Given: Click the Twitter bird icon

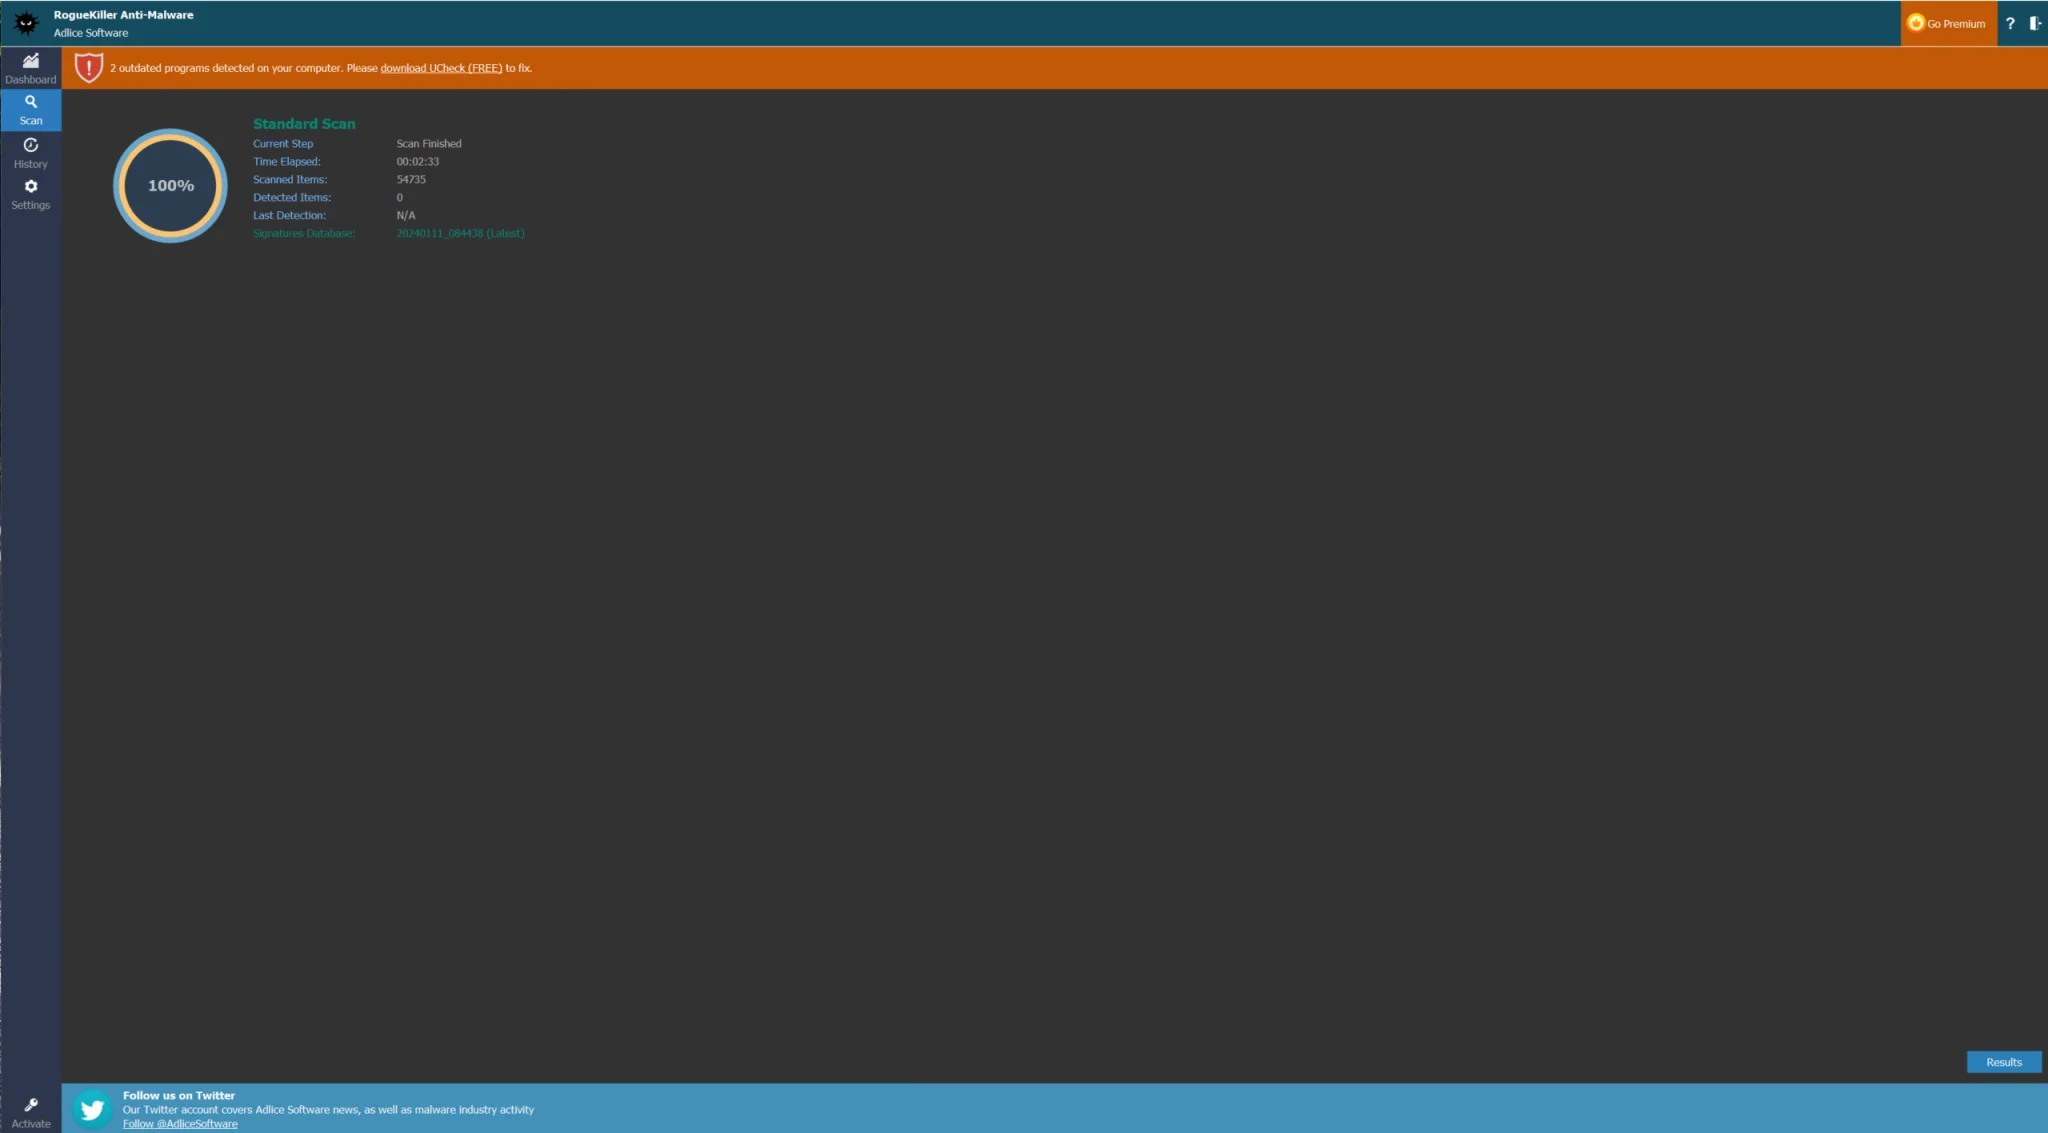Looking at the screenshot, I should pyautogui.click(x=92, y=1109).
